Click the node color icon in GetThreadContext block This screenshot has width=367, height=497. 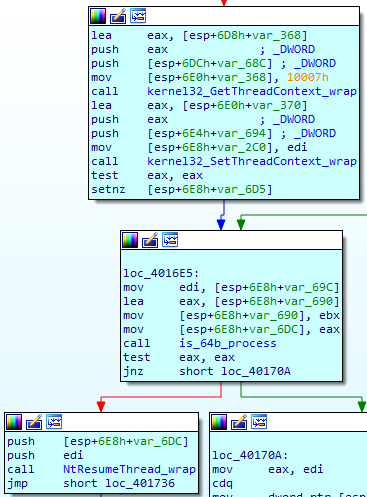point(98,16)
